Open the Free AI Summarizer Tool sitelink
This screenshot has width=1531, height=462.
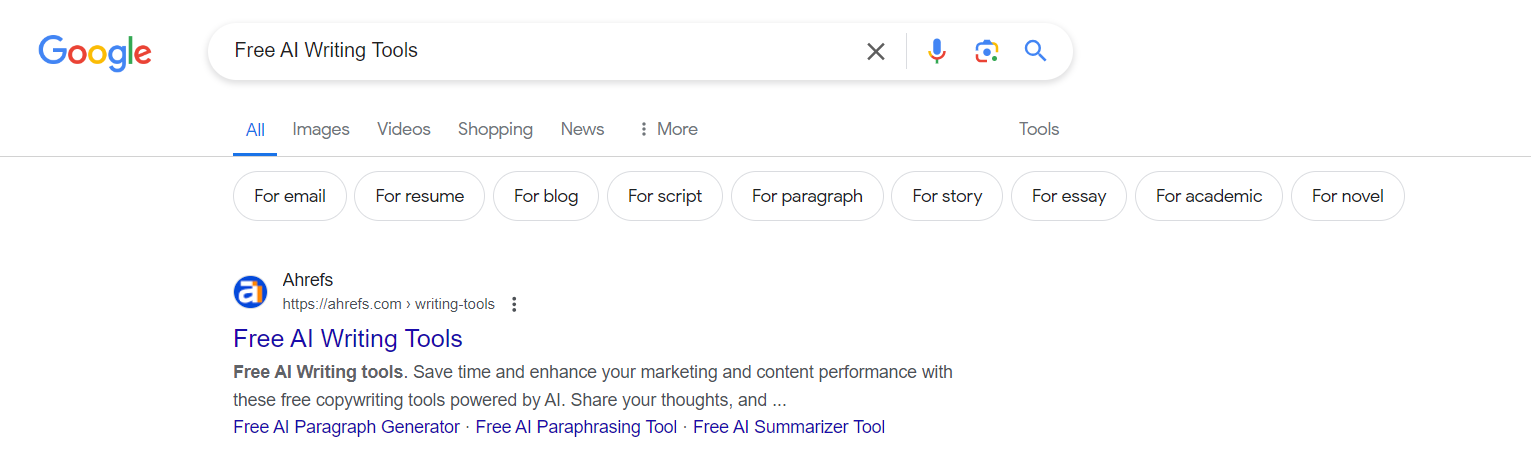click(789, 427)
